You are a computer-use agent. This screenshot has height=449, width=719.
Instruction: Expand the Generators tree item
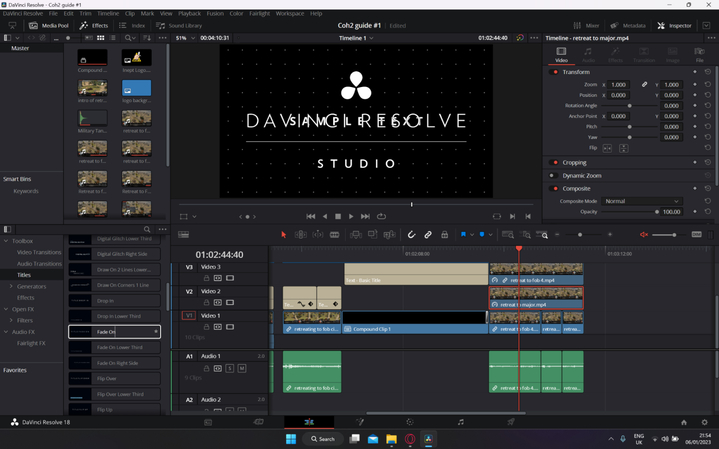tap(11, 286)
